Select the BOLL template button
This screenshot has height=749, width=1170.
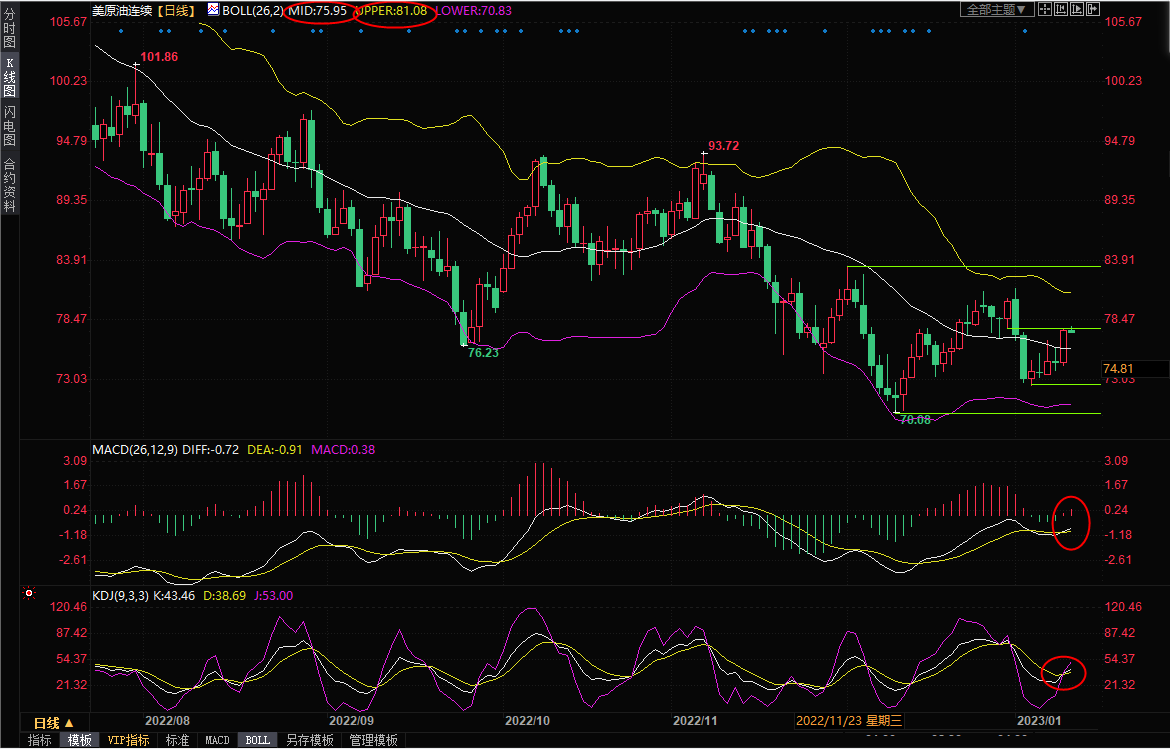258,741
